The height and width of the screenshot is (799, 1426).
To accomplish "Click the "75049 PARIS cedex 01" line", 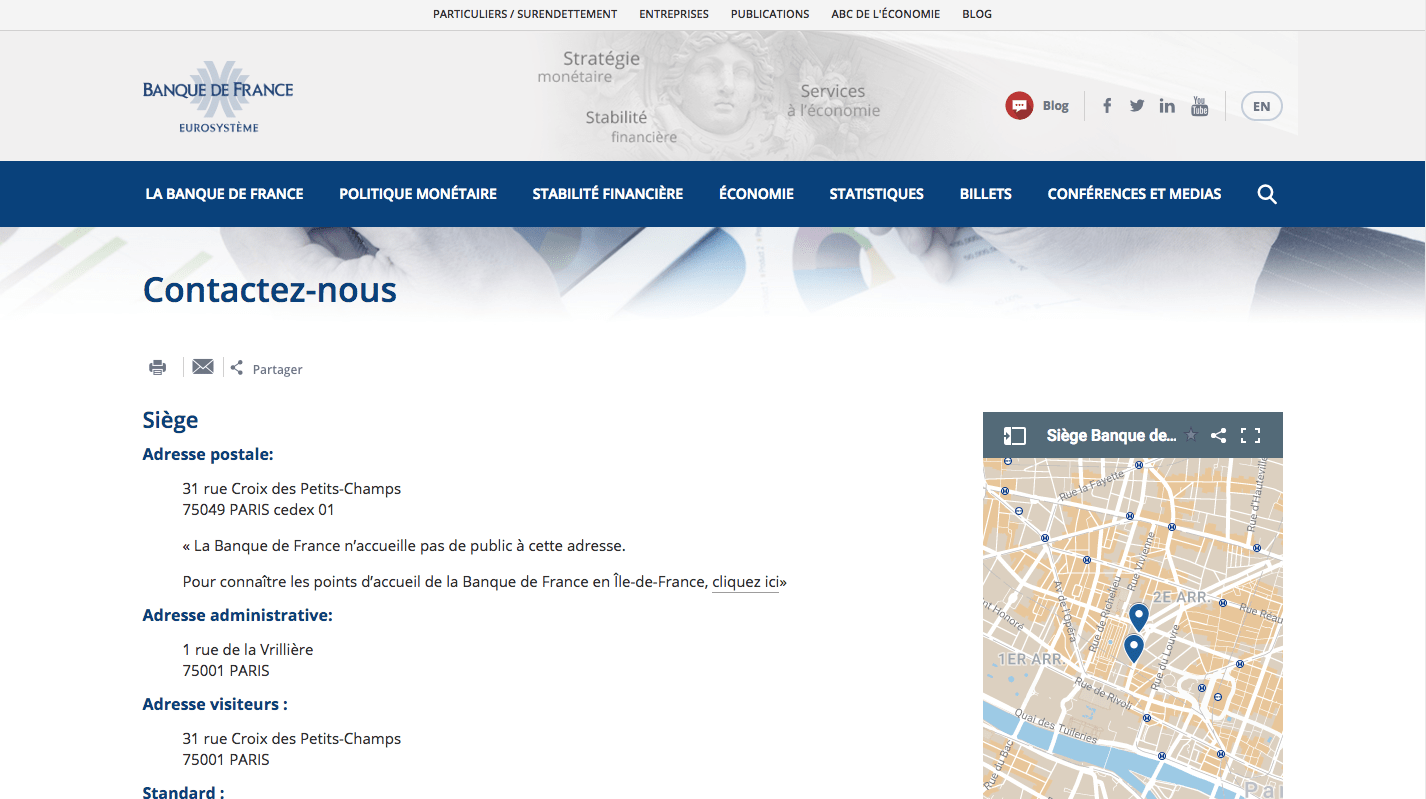I will [x=259, y=510].
